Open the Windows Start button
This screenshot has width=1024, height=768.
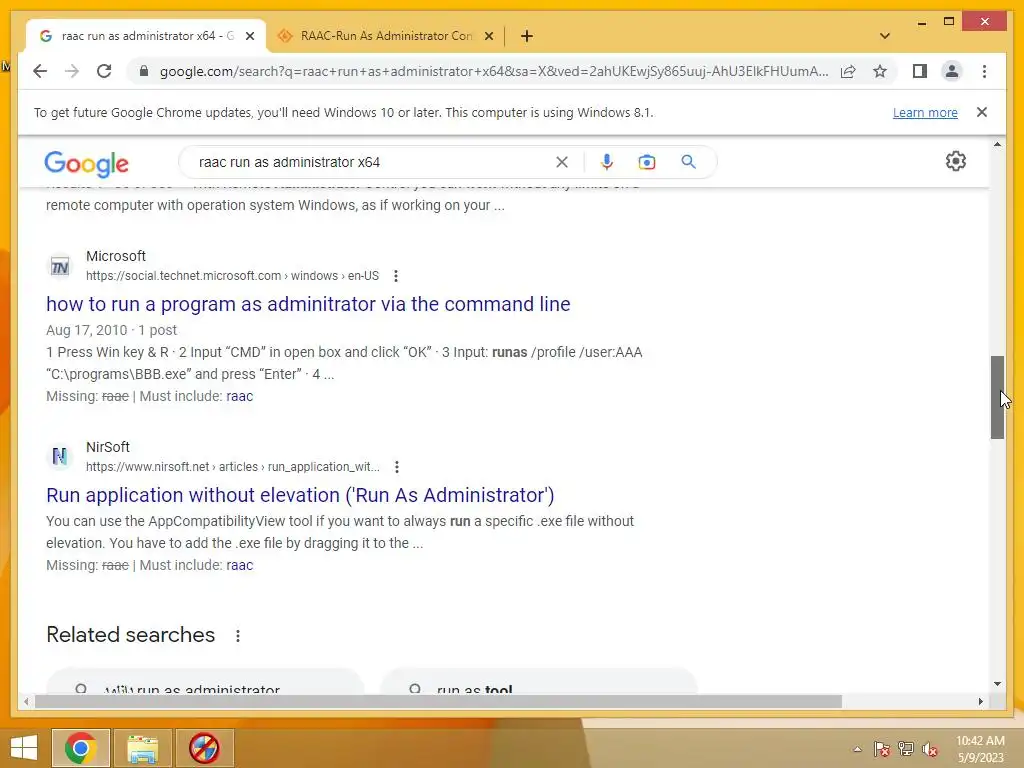[24, 748]
